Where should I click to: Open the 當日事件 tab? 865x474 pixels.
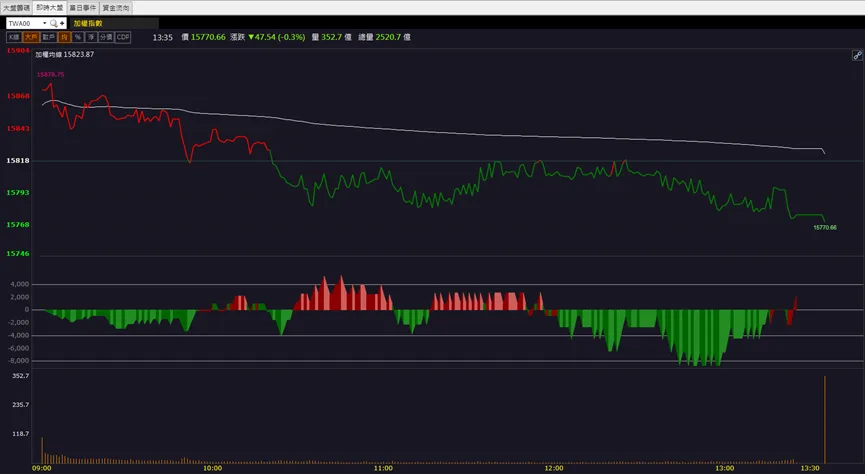pos(83,8)
